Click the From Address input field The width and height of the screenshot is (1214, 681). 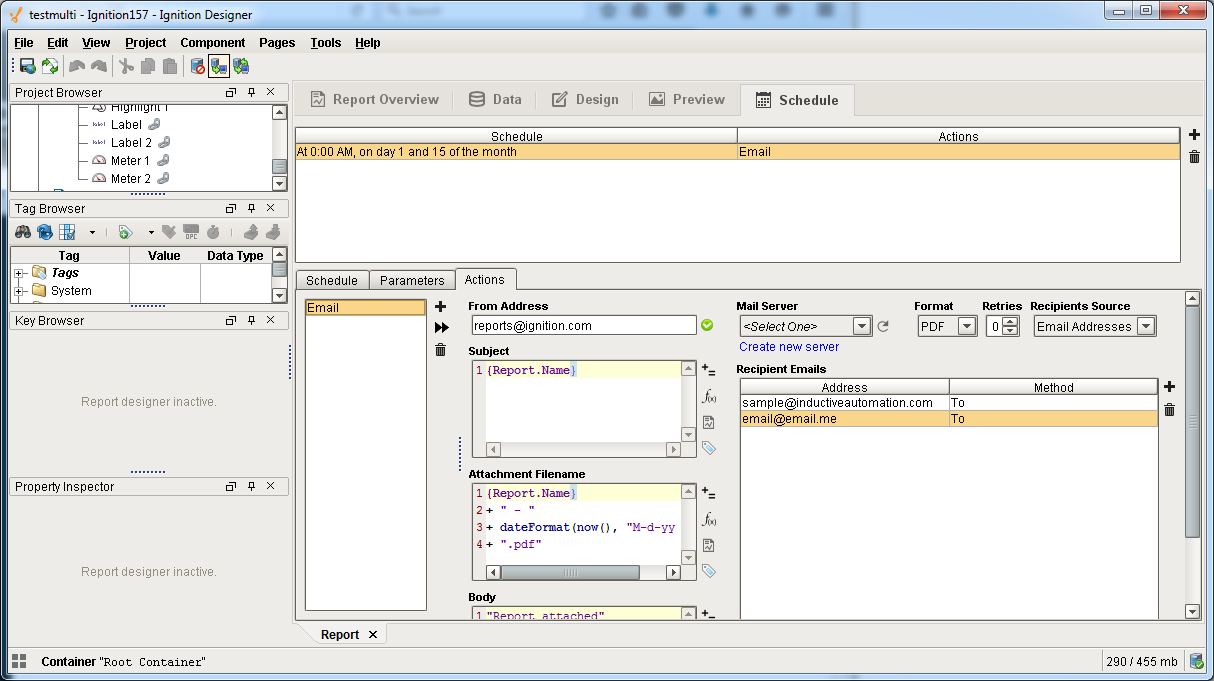pyautogui.click(x=584, y=326)
